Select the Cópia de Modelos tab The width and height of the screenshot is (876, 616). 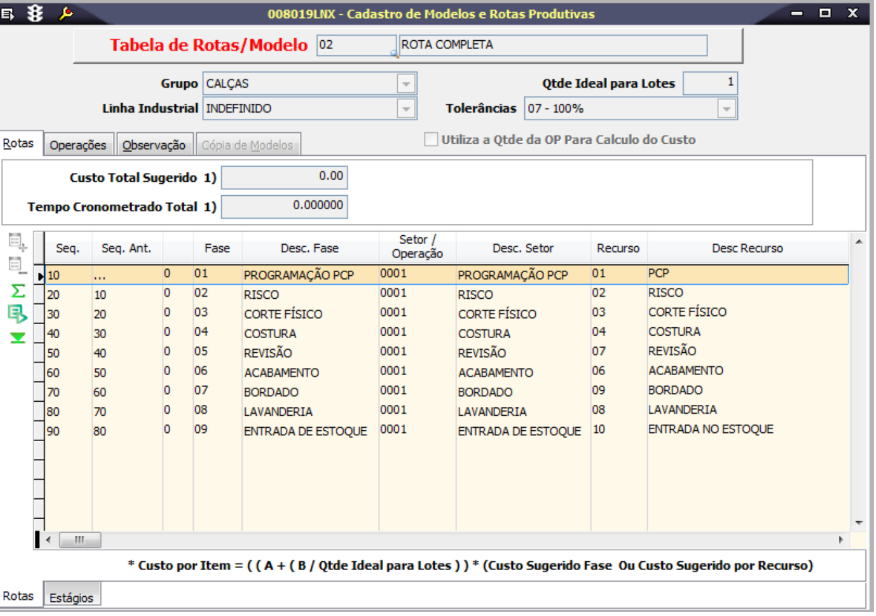(247, 145)
